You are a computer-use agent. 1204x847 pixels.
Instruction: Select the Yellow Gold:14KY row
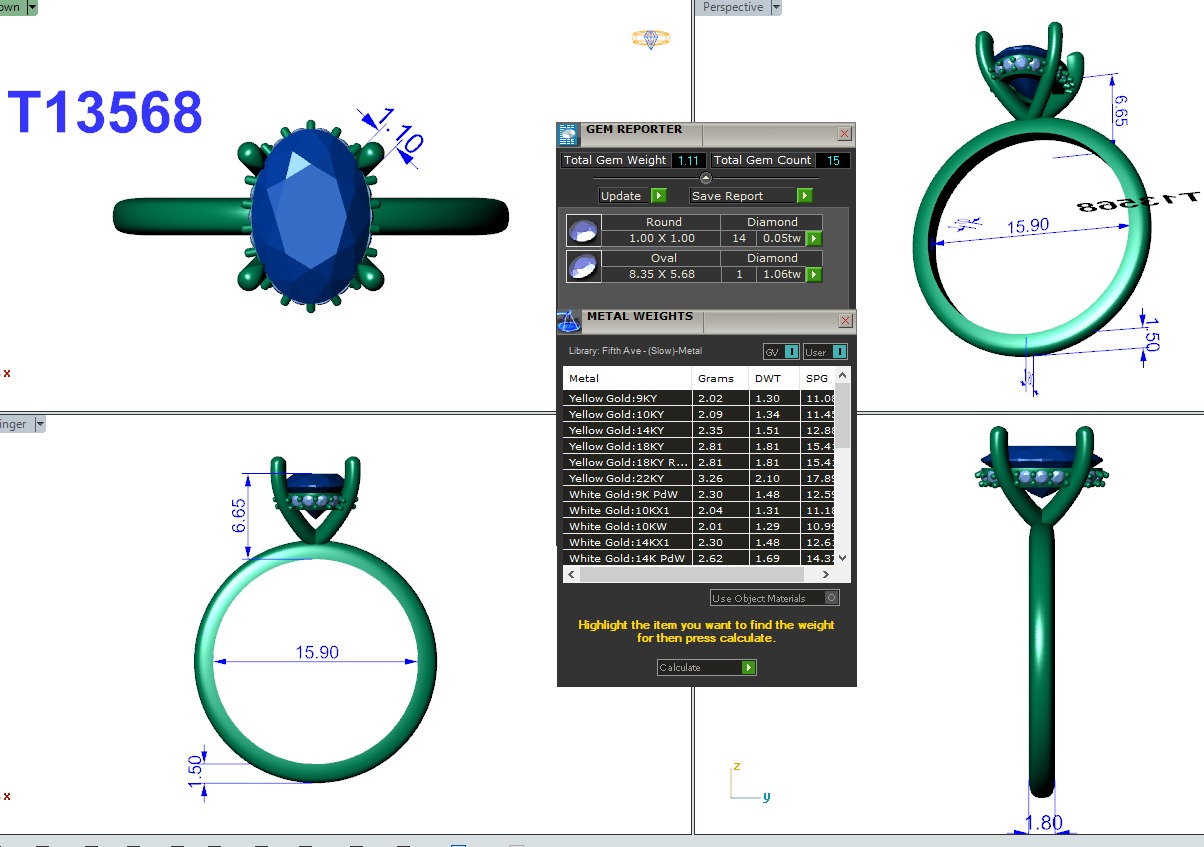(x=699, y=430)
